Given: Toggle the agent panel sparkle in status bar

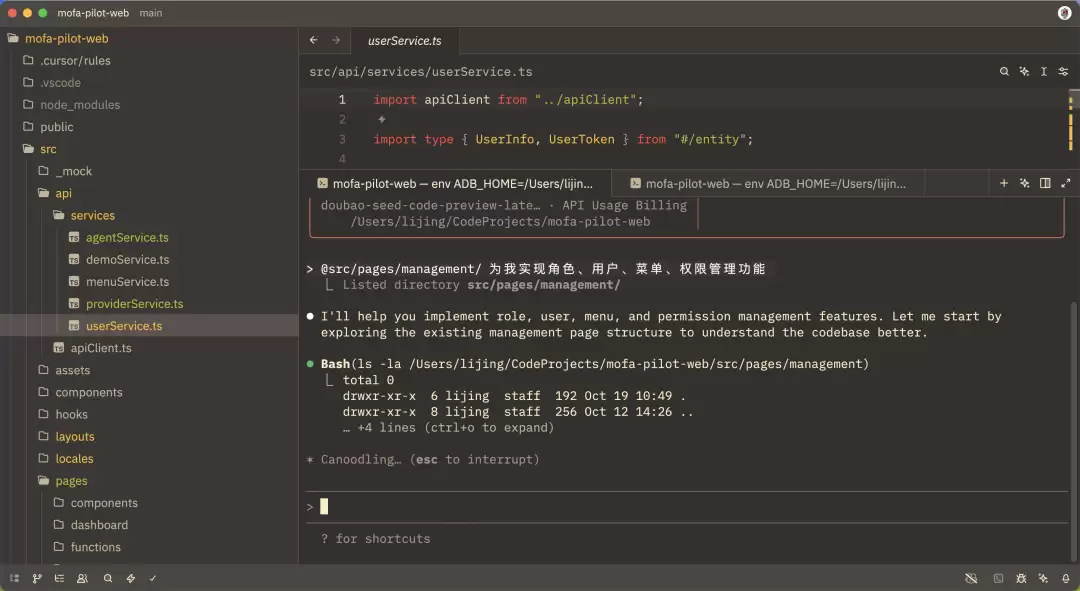Looking at the screenshot, I should coord(1043,579).
